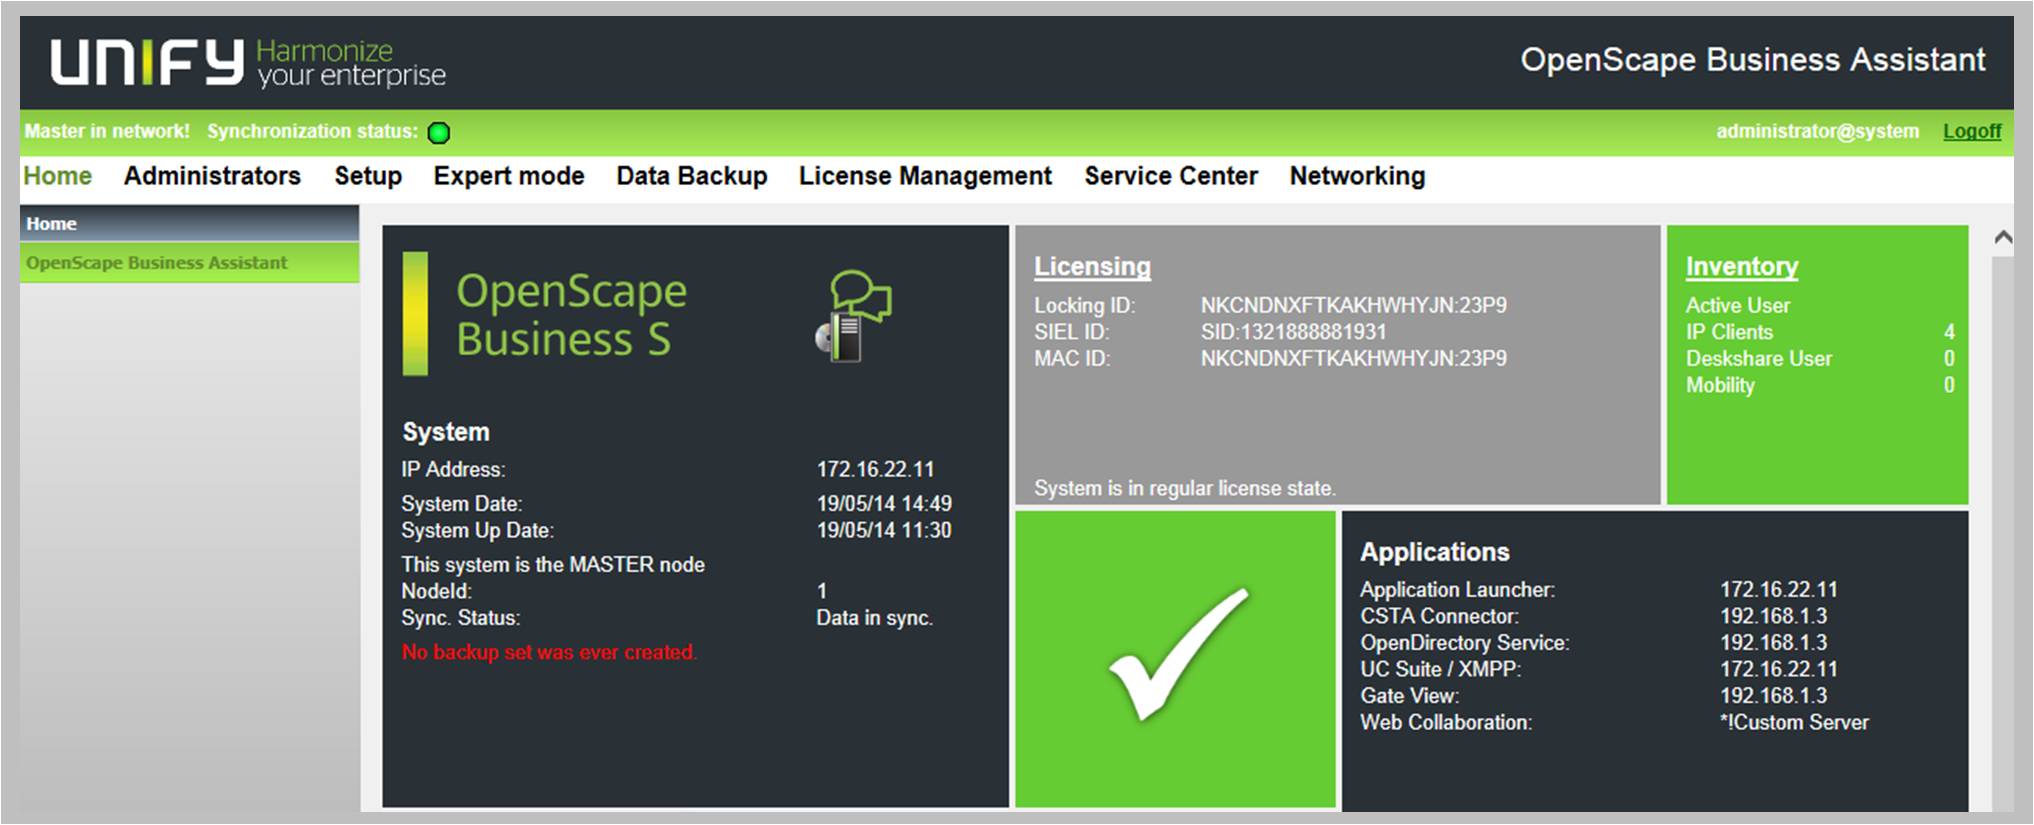Click the Master in network! status text
The image size is (2034, 825).
coord(107,131)
